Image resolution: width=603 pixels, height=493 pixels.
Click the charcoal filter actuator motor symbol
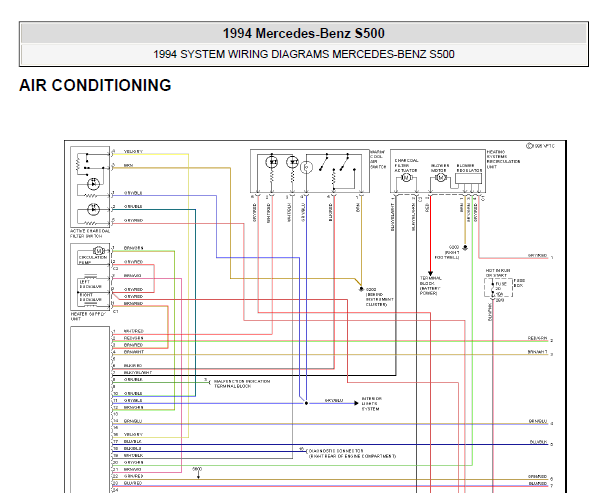(x=406, y=178)
